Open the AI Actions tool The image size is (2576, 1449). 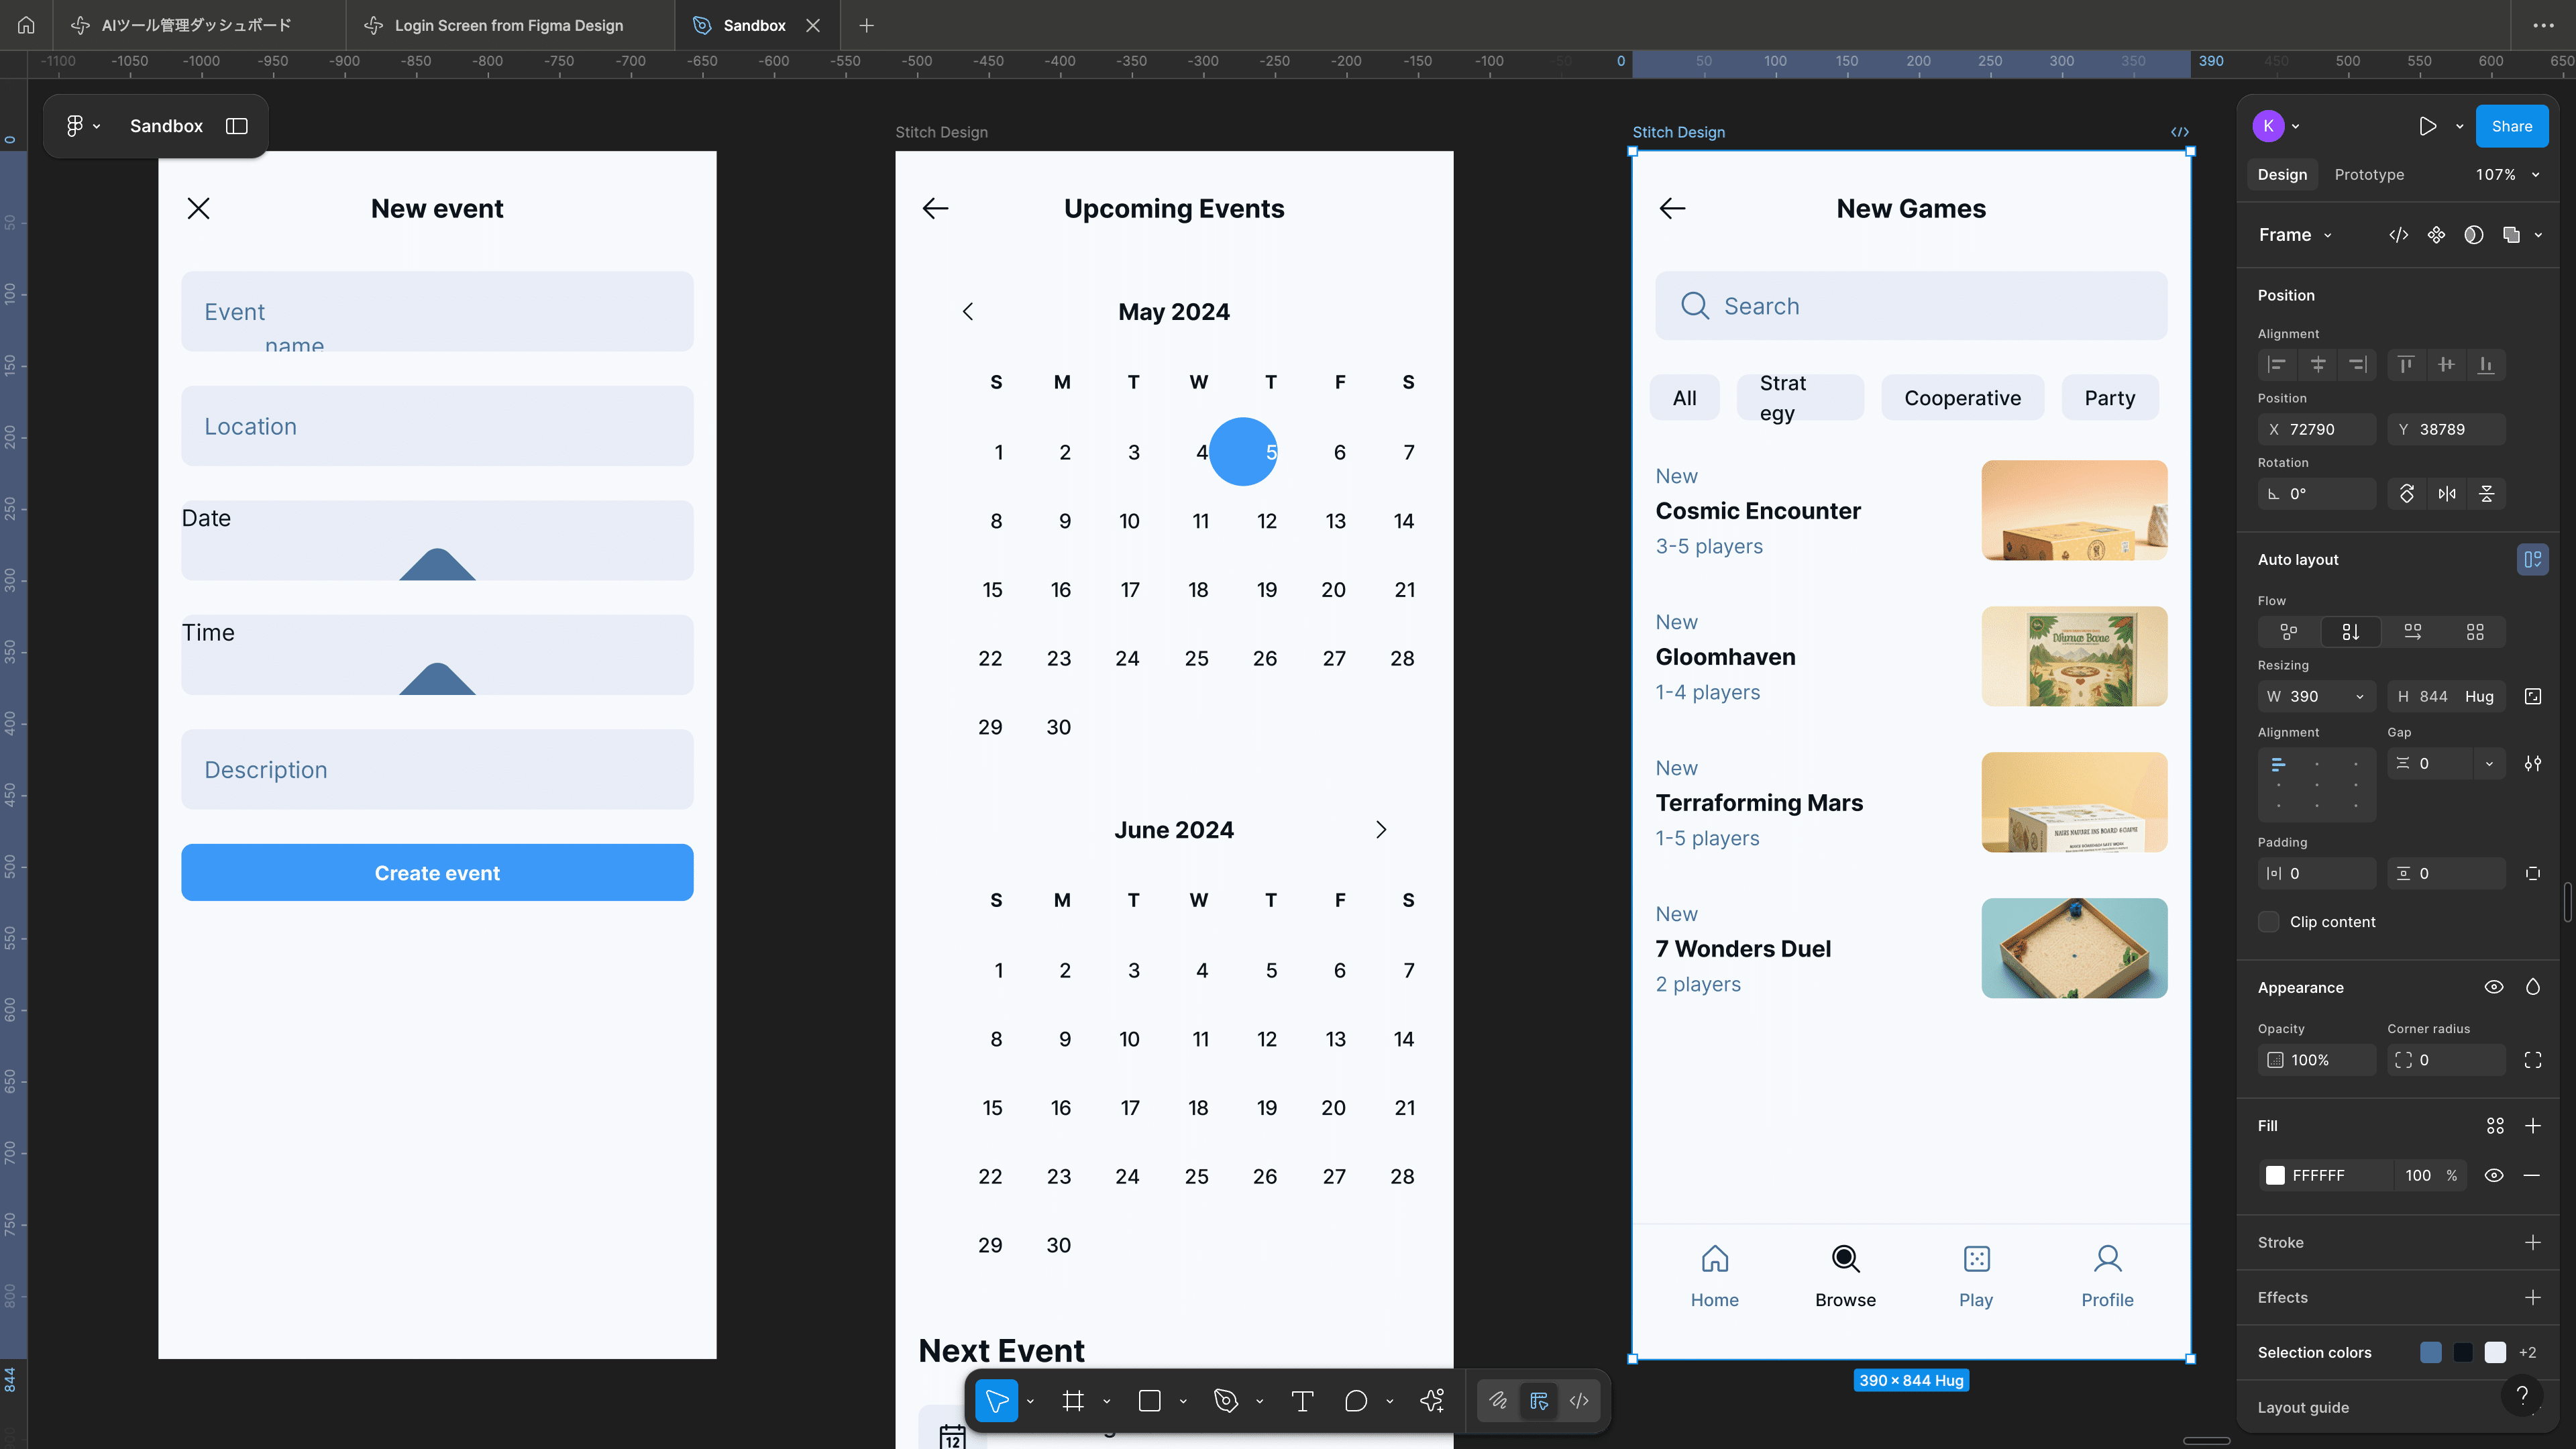coord(1432,1401)
